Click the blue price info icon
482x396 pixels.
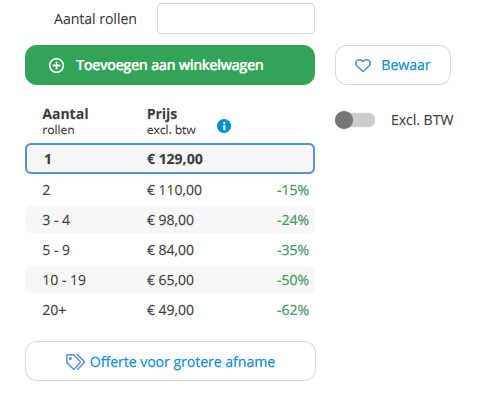point(224,126)
